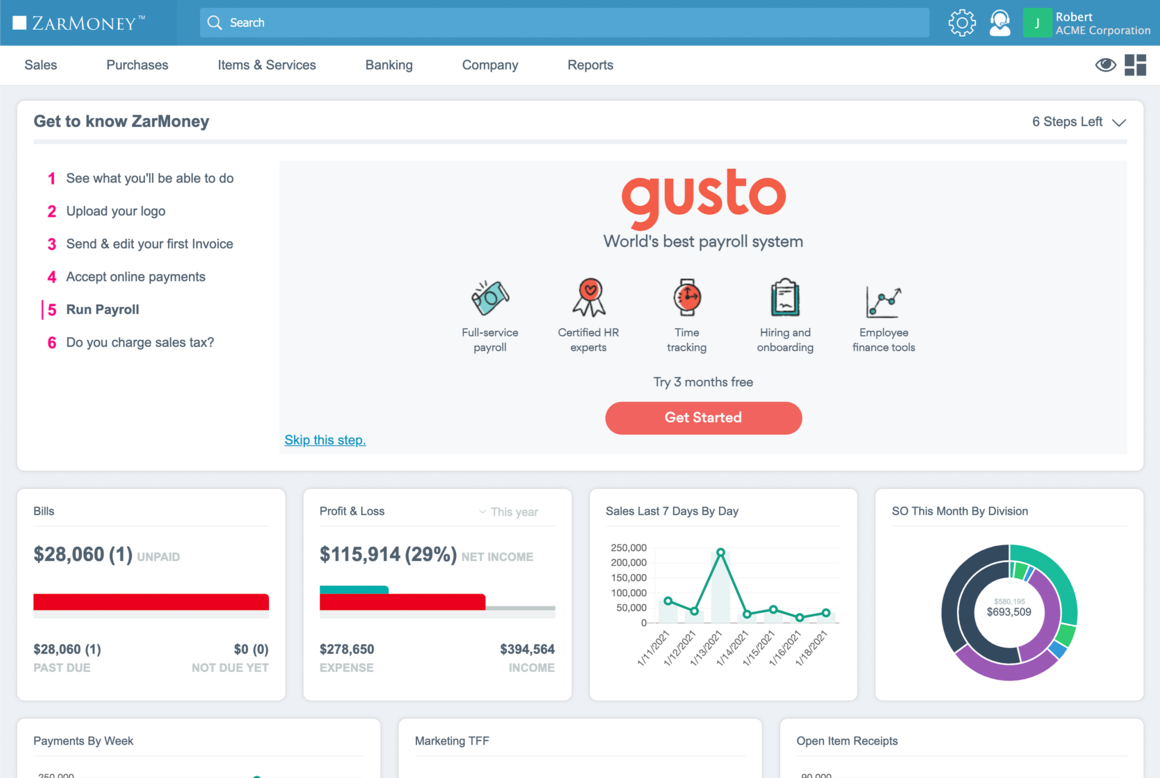Click the teal income bar in Profit & Loss
The image size is (1160, 778).
point(354,589)
